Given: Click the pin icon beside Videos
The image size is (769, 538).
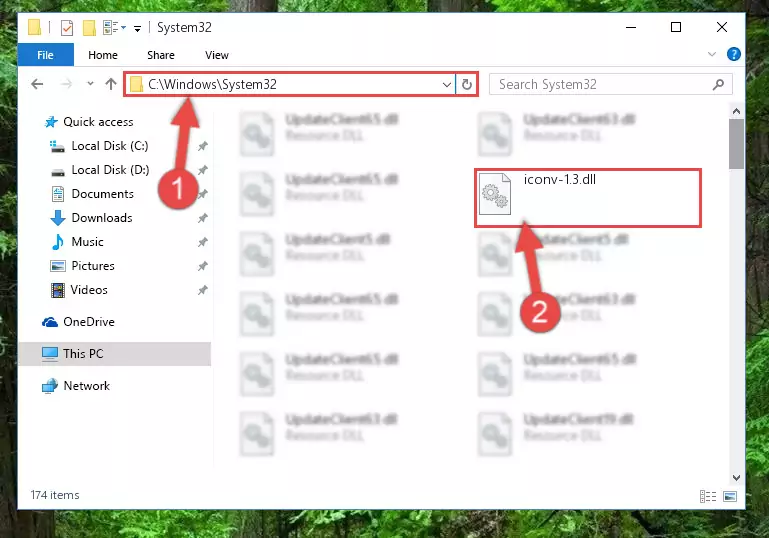Looking at the screenshot, I should point(203,290).
